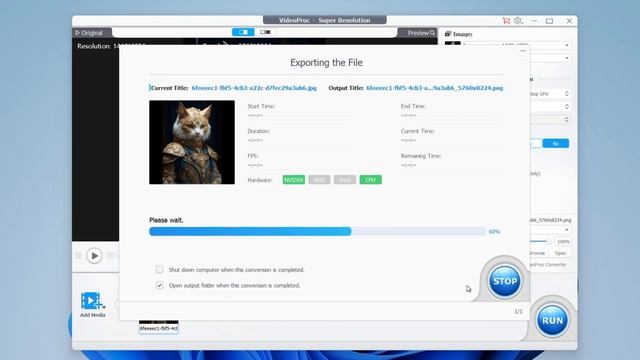Click the stepper below the GPU selector
Viewport: 640px width, 360px height.
(567, 107)
